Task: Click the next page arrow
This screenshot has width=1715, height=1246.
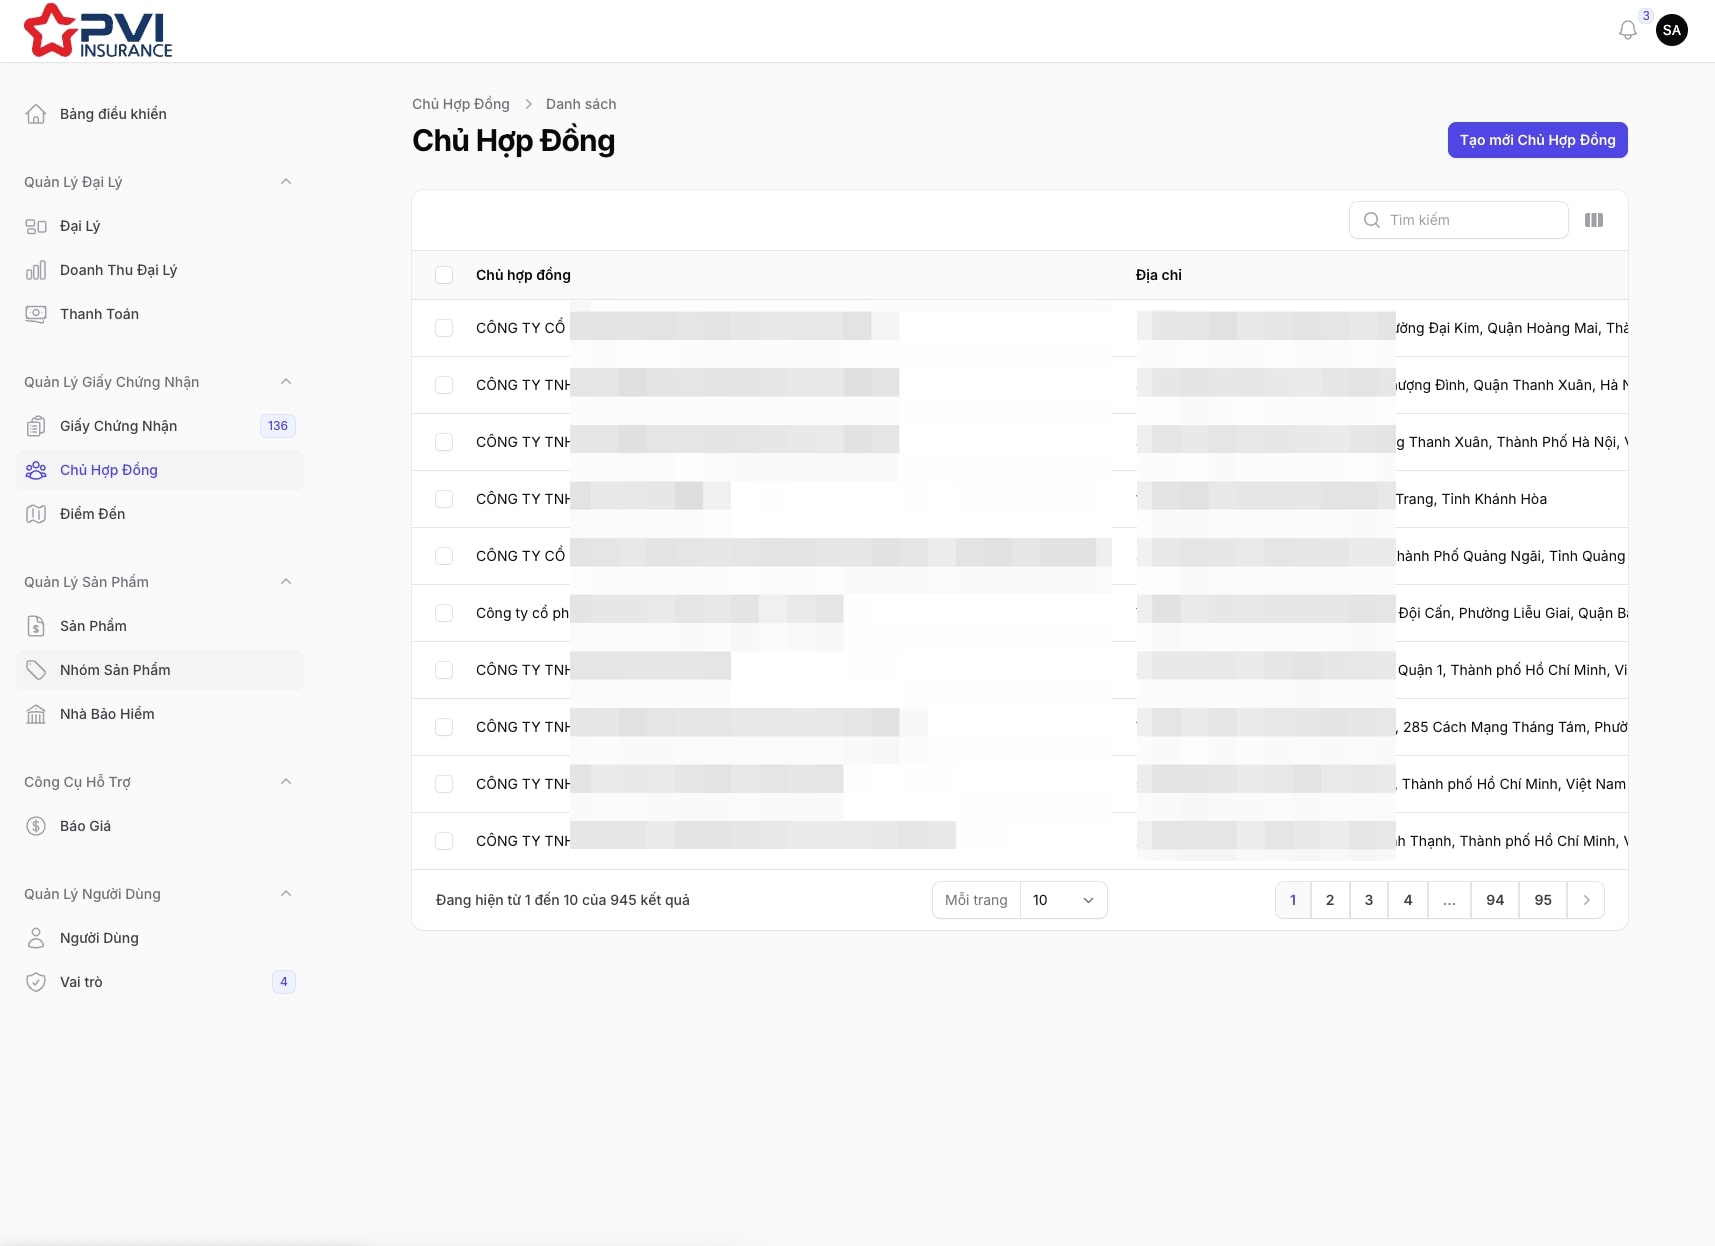Action: tap(1586, 900)
